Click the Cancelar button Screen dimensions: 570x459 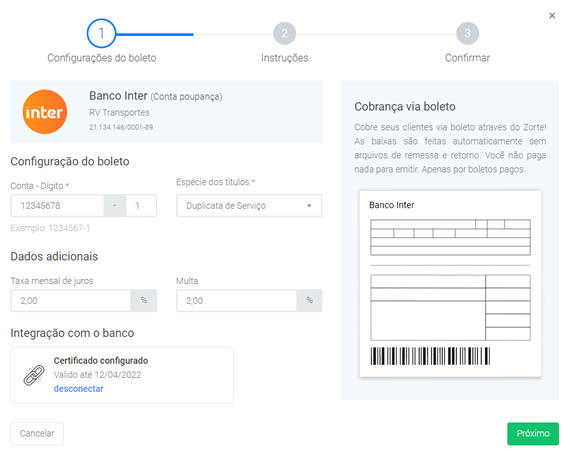click(x=37, y=434)
